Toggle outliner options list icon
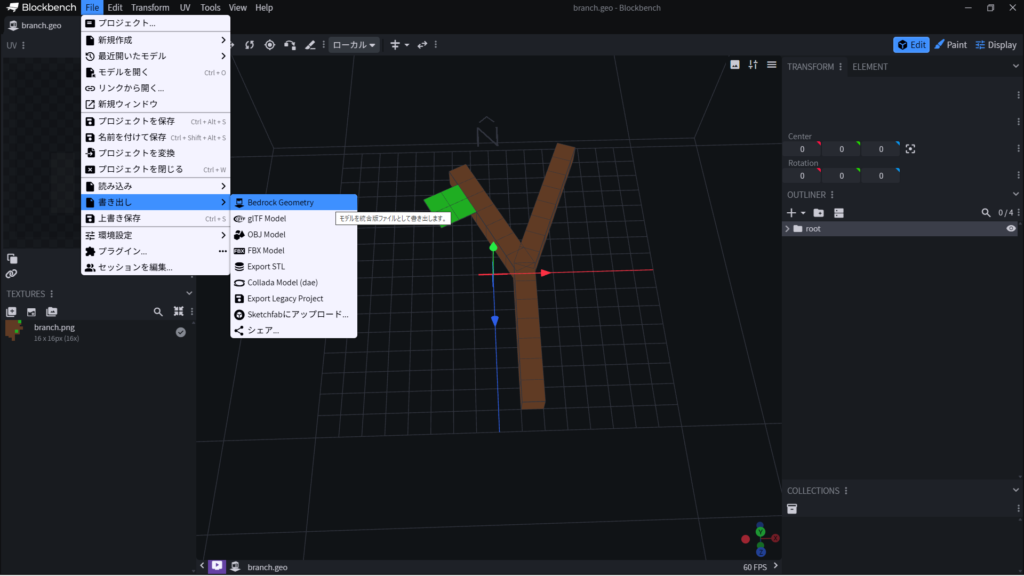 839,213
